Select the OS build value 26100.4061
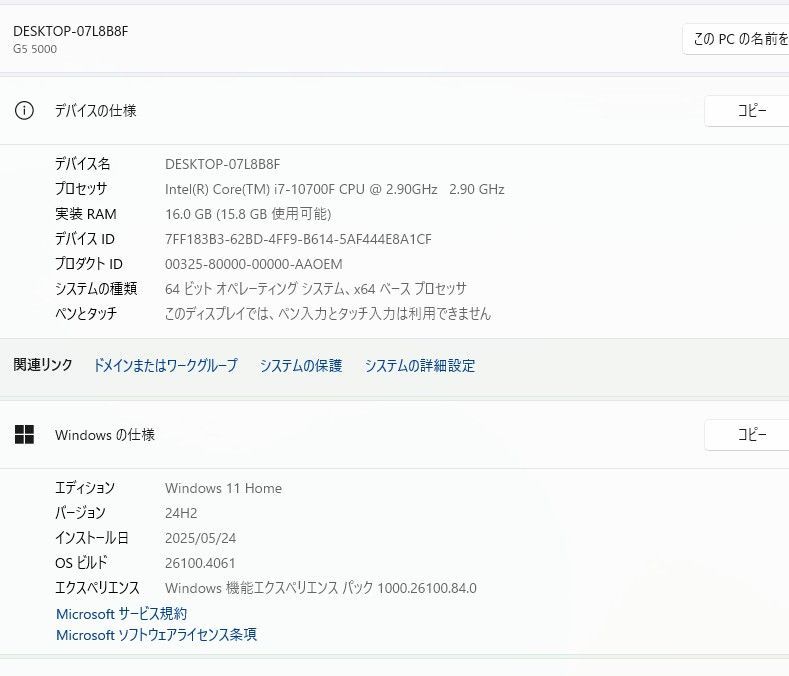The width and height of the screenshot is (789, 676). click(200, 563)
